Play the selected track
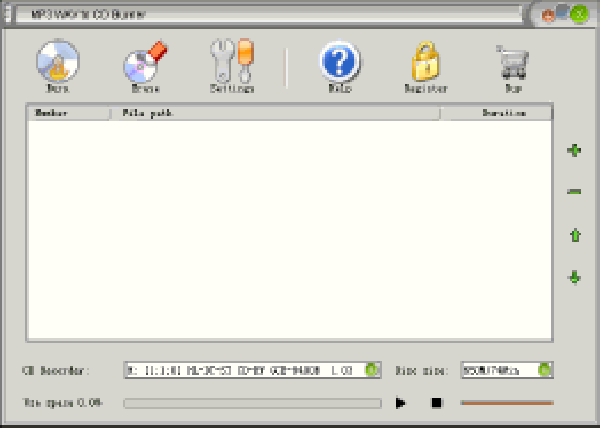The height and width of the screenshot is (428, 600). (400, 403)
